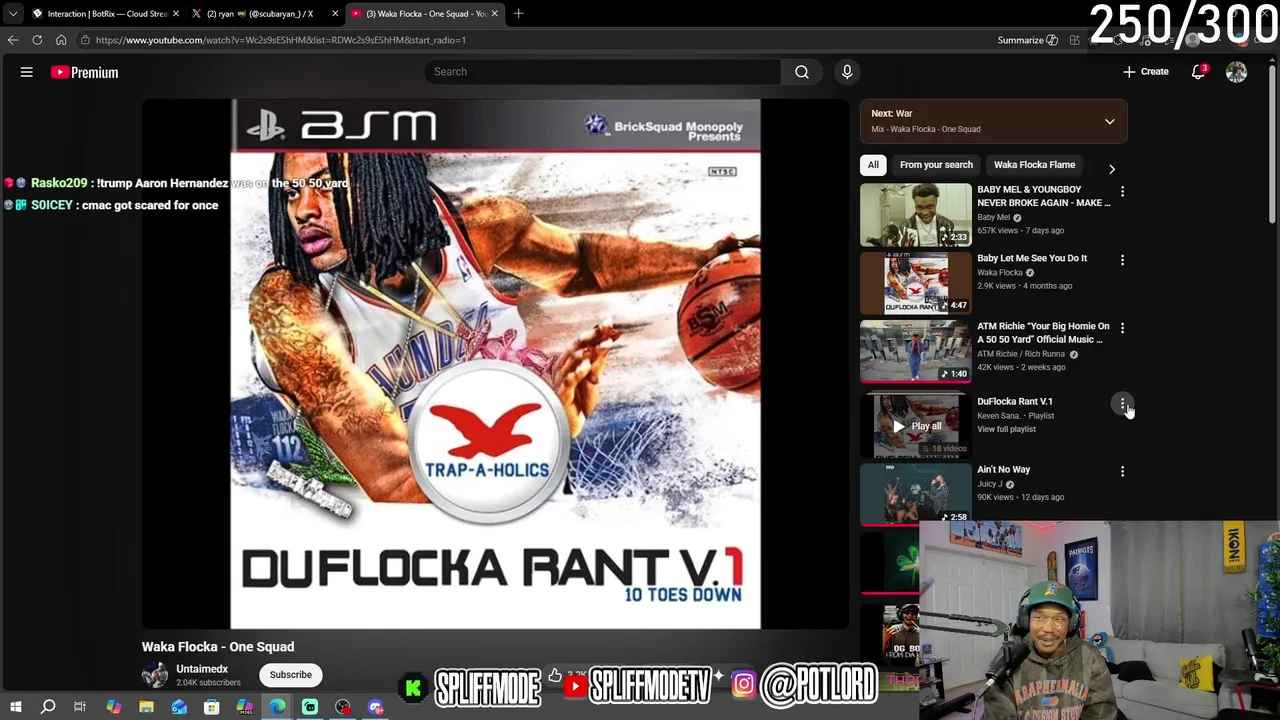The height and width of the screenshot is (720, 1280).
Task: Click the site info lock icon in address bar
Action: click(x=85, y=40)
